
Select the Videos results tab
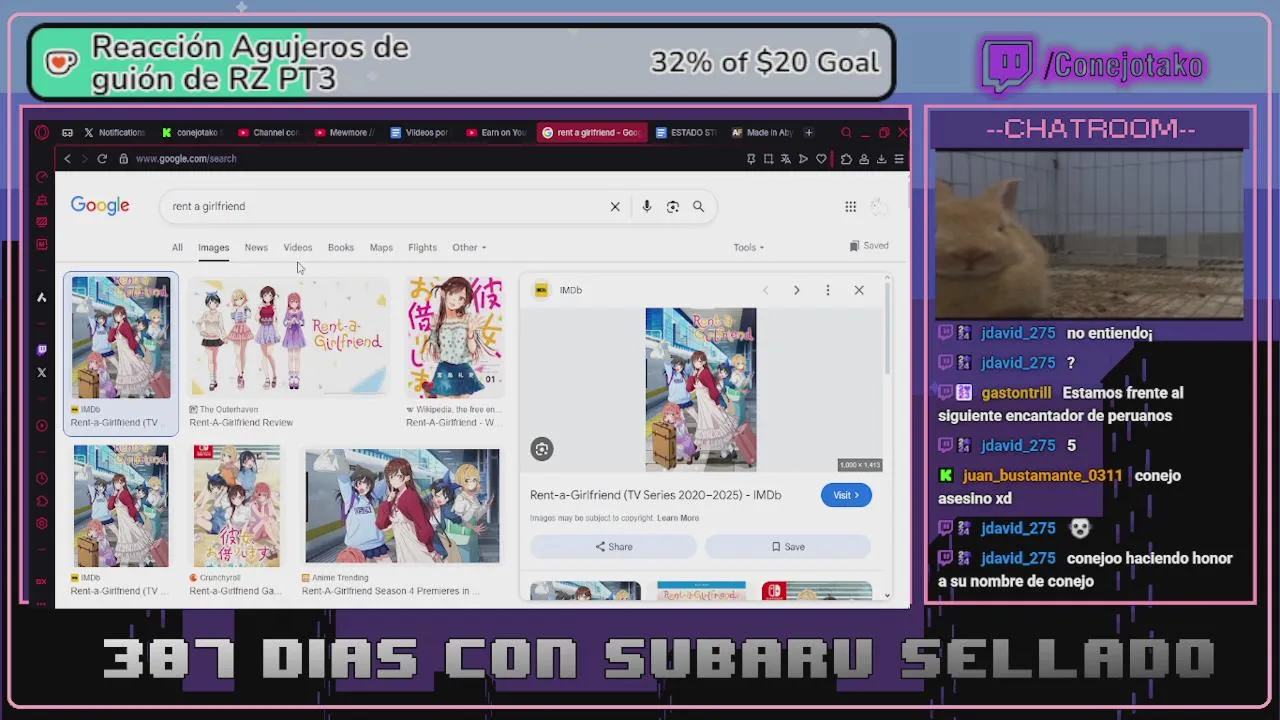[x=297, y=247]
